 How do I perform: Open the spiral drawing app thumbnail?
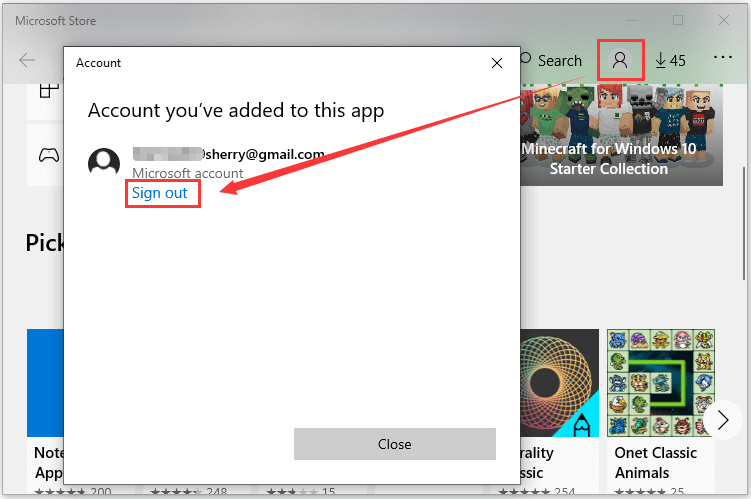point(559,383)
